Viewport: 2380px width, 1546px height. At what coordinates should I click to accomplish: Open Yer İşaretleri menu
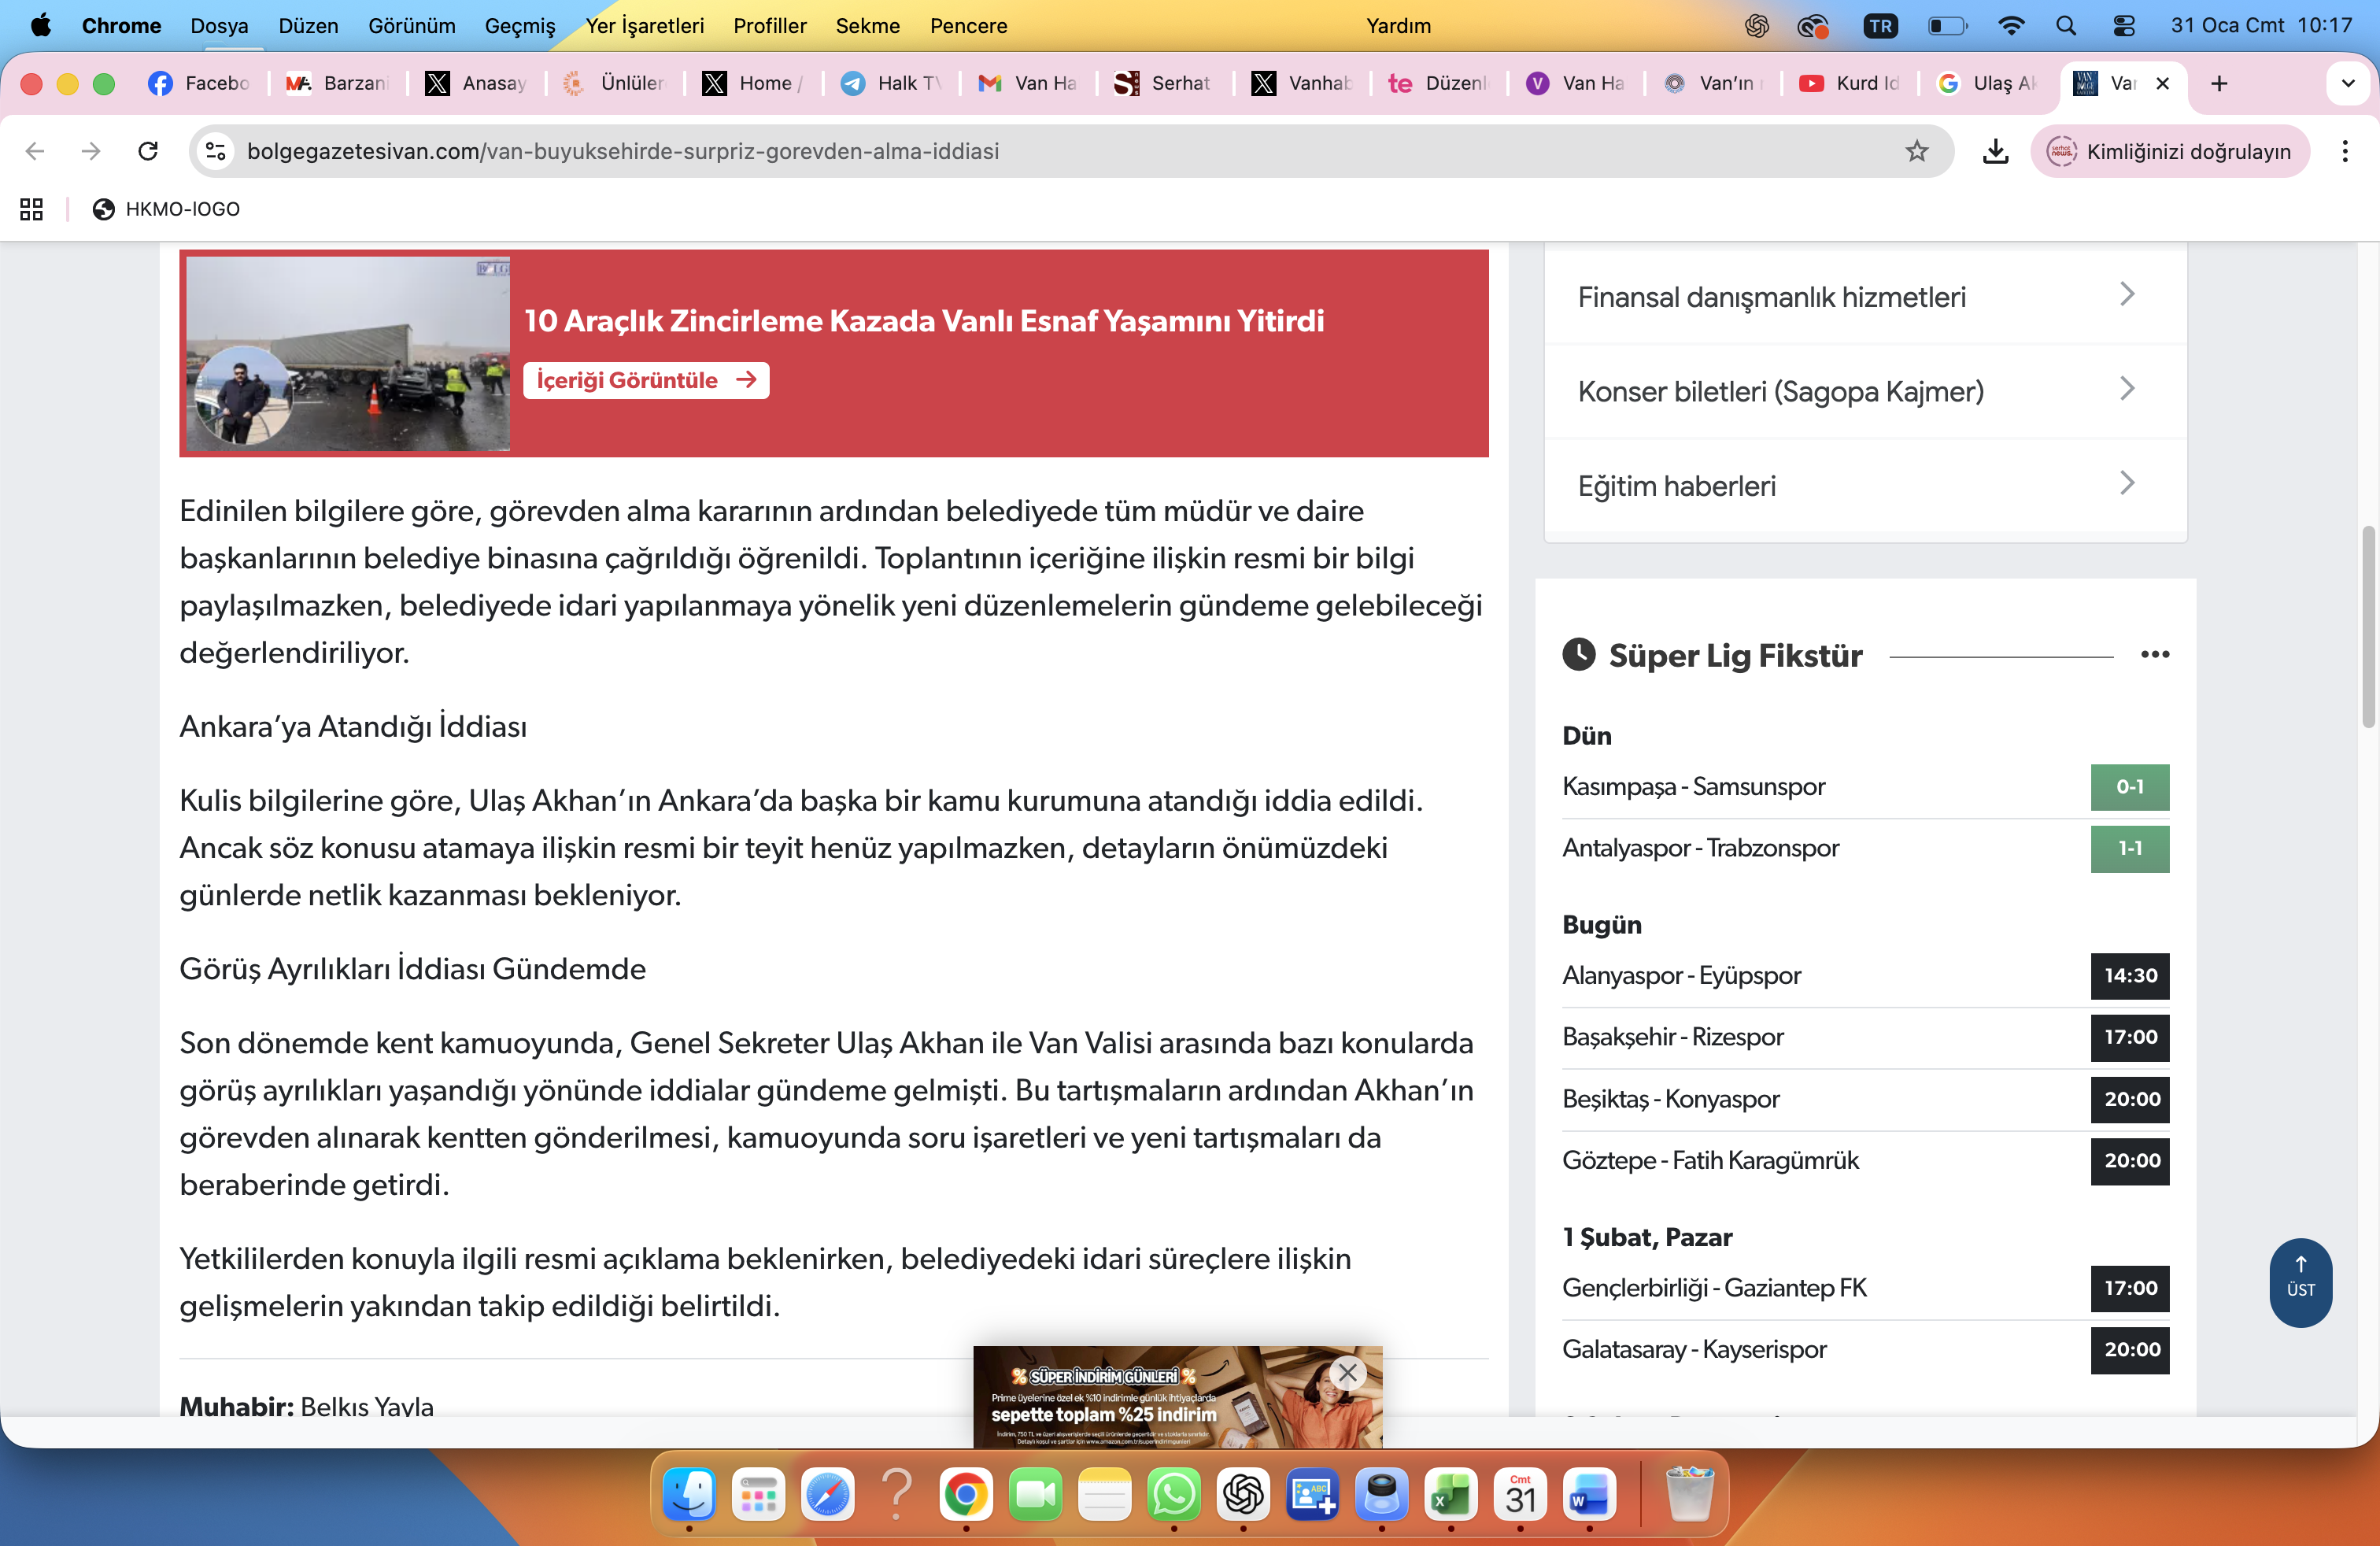click(644, 26)
